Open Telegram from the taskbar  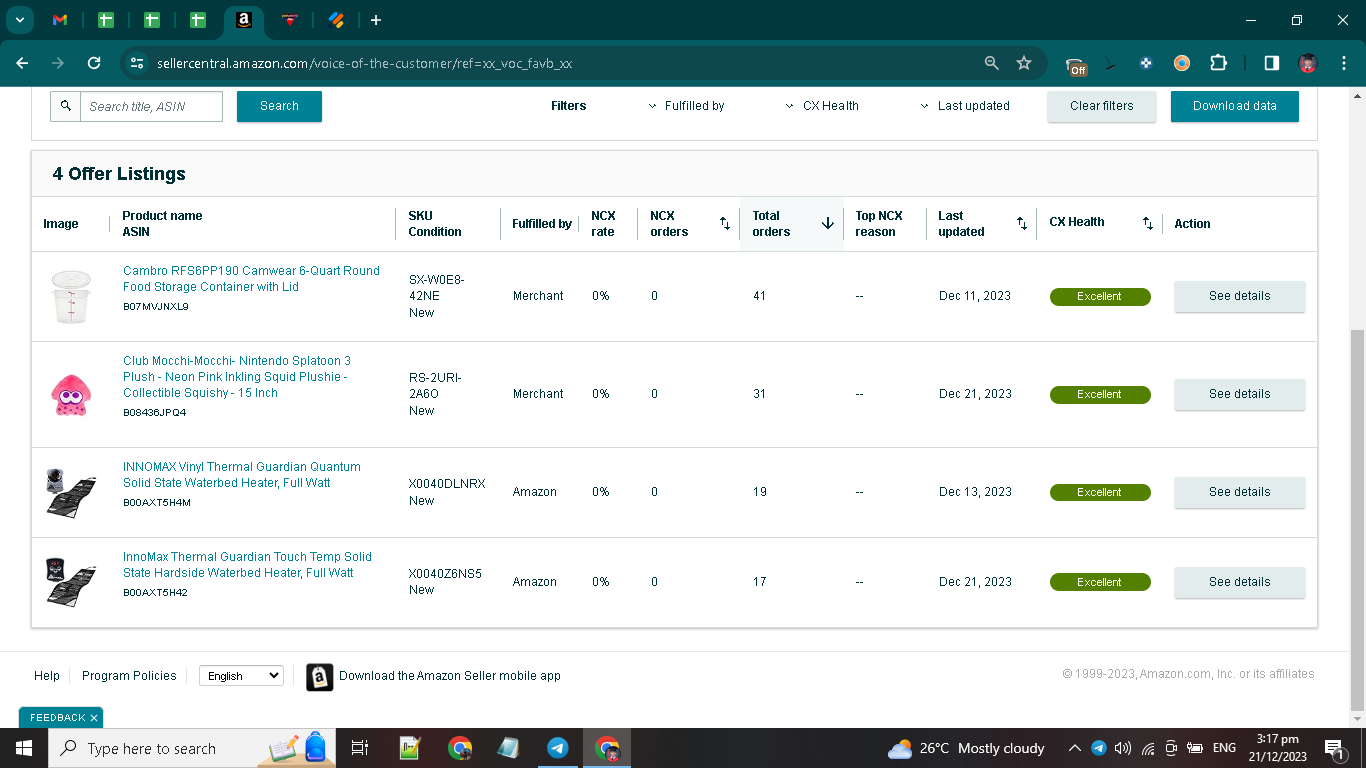(558, 748)
